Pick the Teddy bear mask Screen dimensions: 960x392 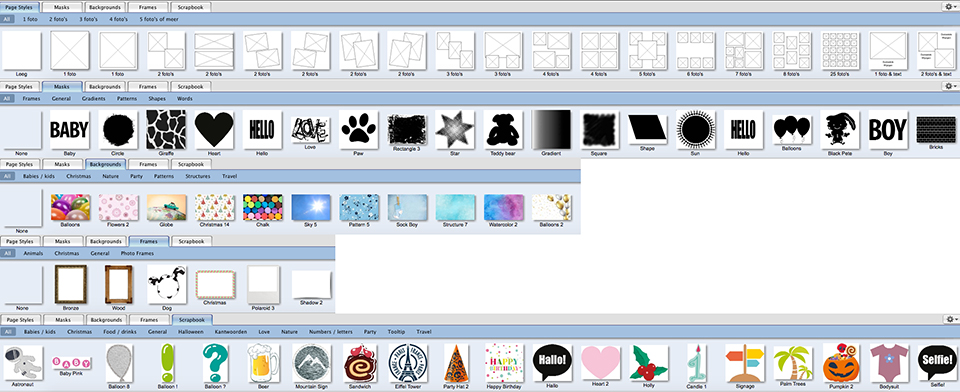pyautogui.click(x=503, y=129)
